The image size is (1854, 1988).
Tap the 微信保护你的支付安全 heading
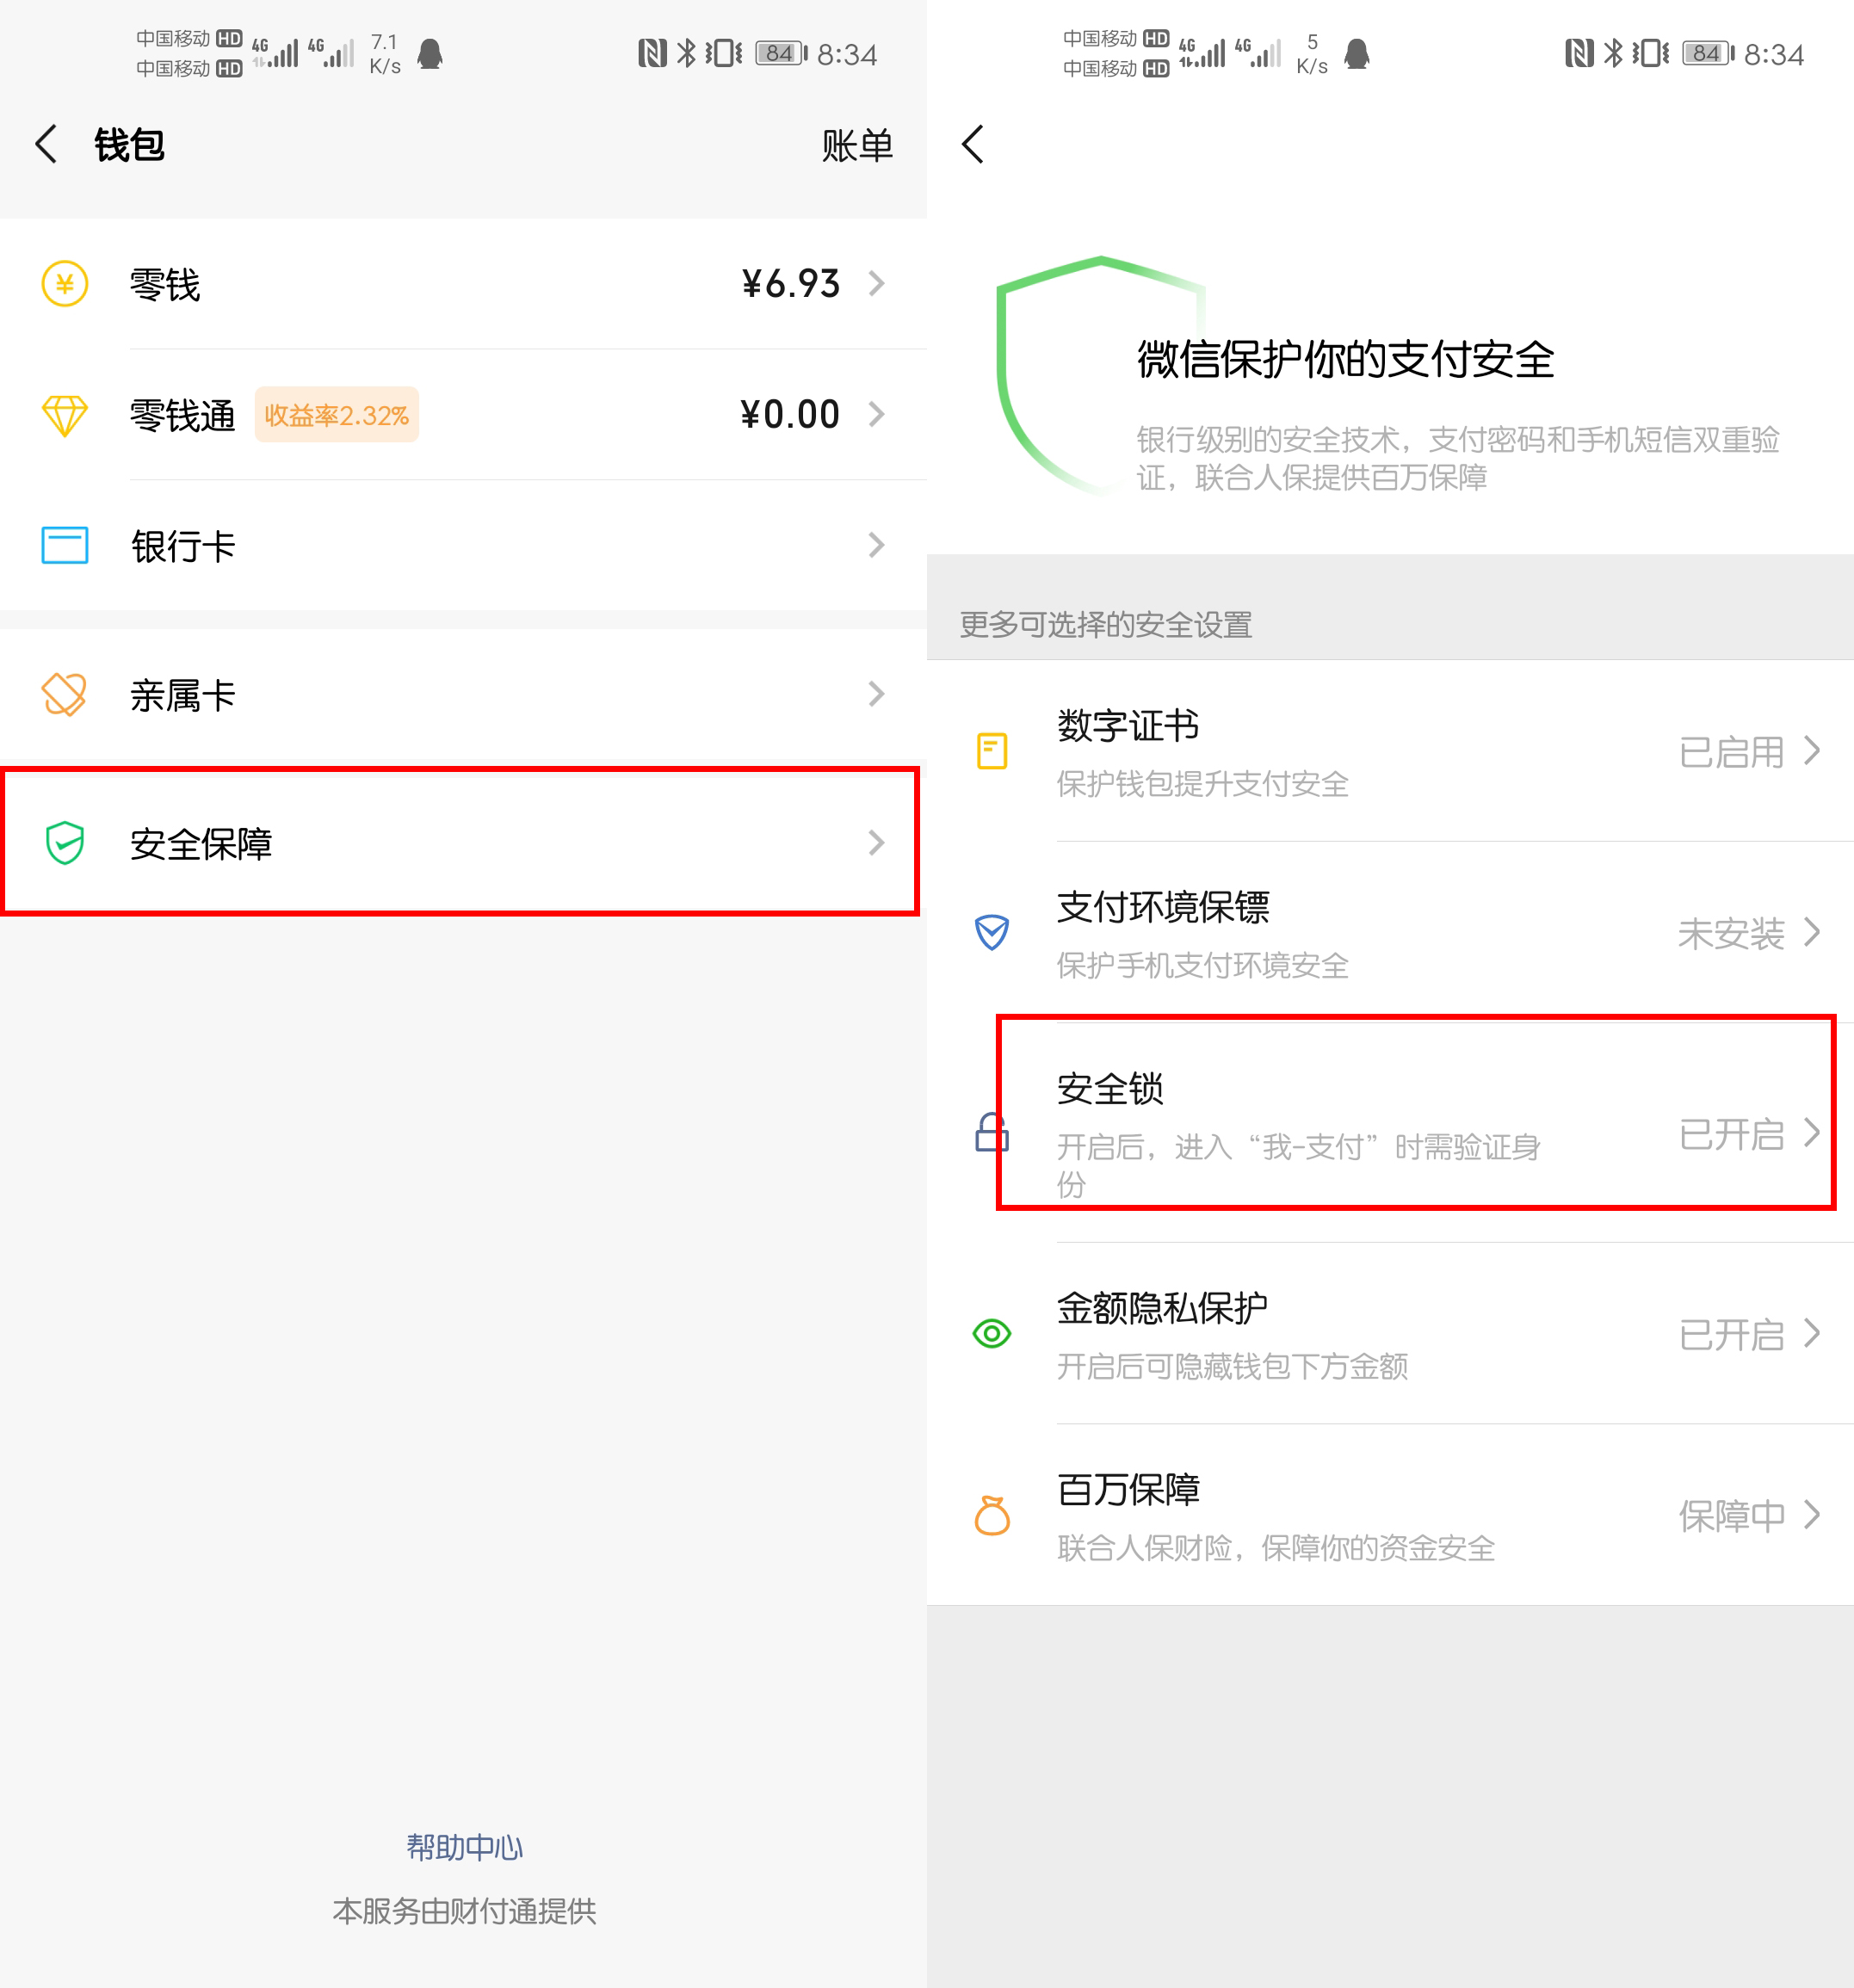tap(1345, 360)
